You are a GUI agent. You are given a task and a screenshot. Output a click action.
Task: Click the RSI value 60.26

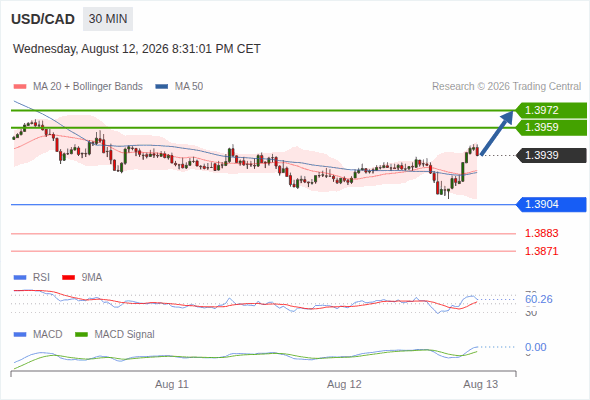click(539, 300)
